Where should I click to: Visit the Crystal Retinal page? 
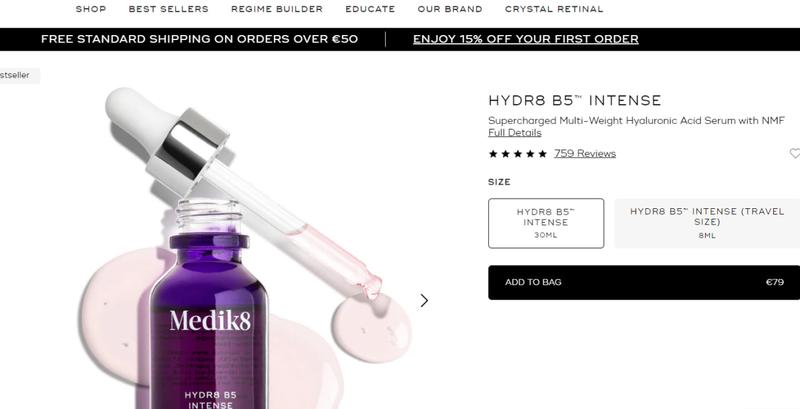click(x=554, y=9)
